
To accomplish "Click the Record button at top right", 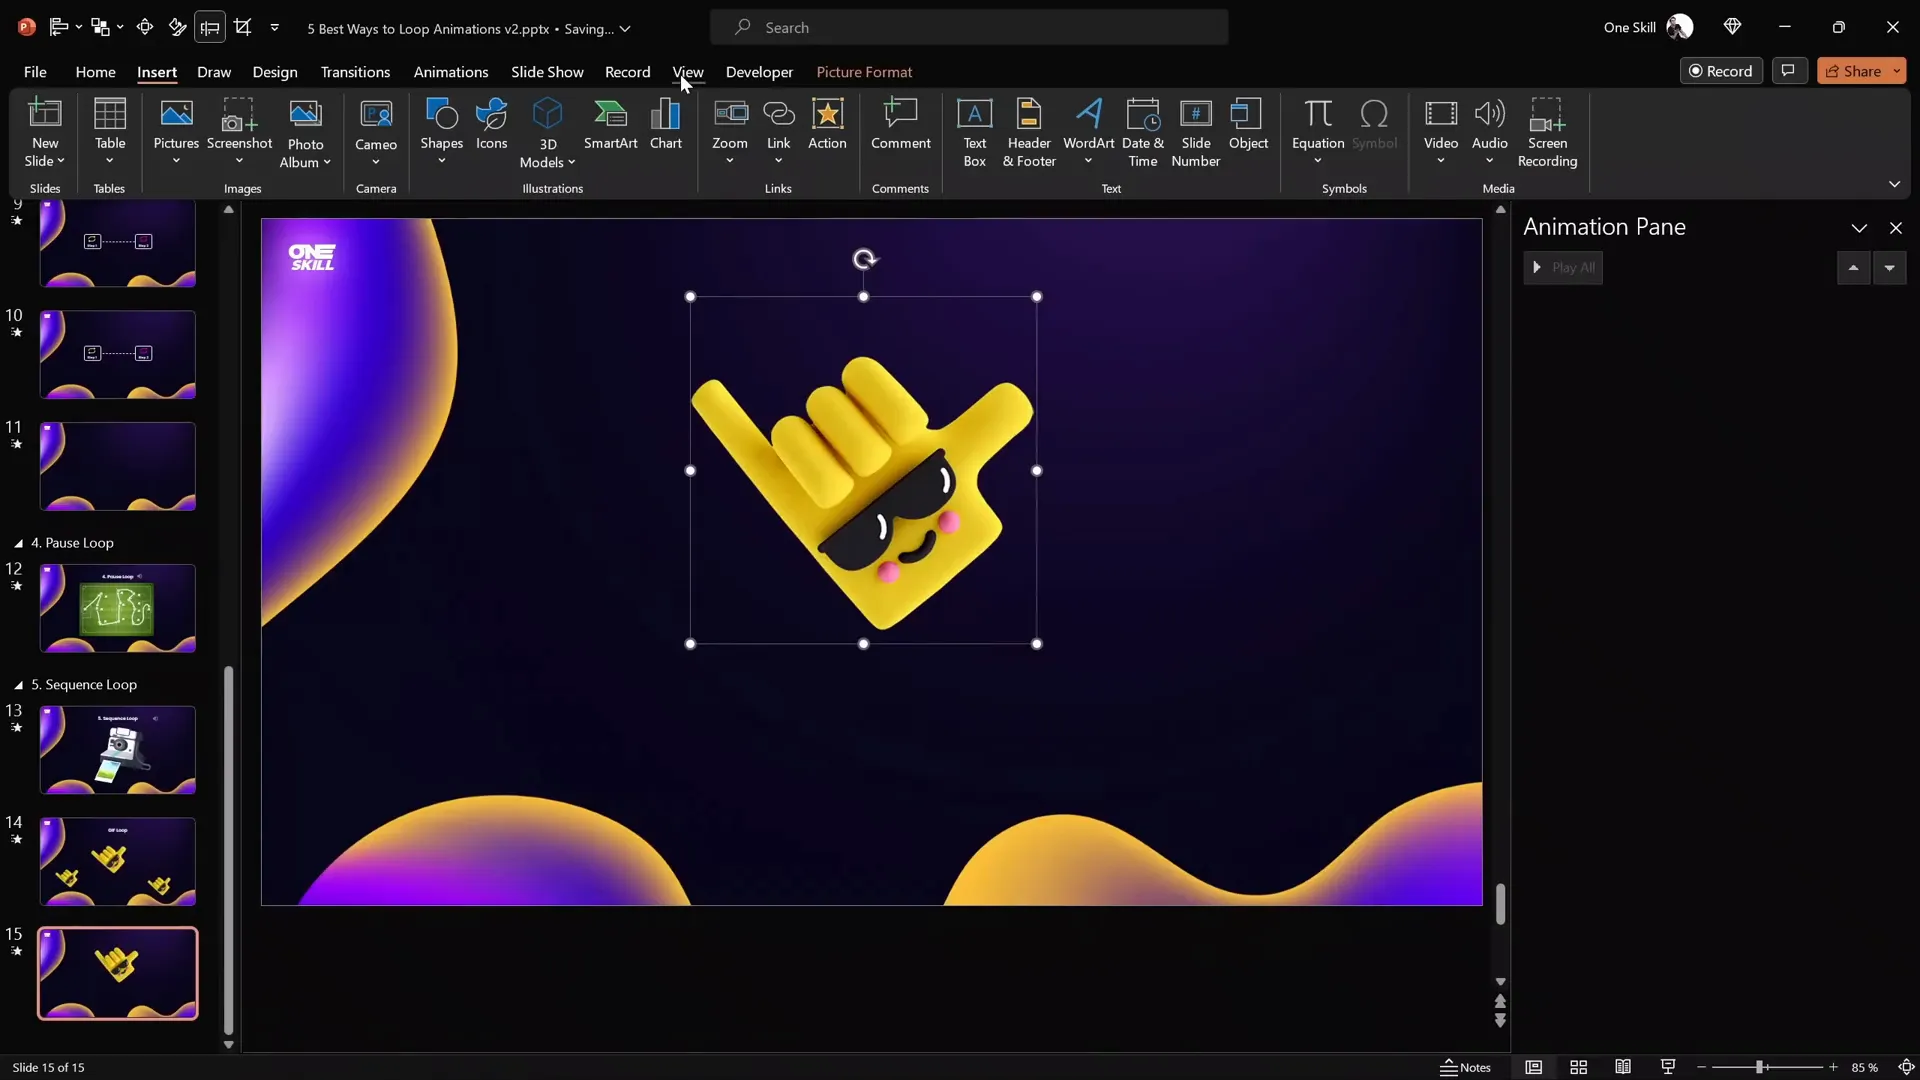I will tap(1721, 71).
